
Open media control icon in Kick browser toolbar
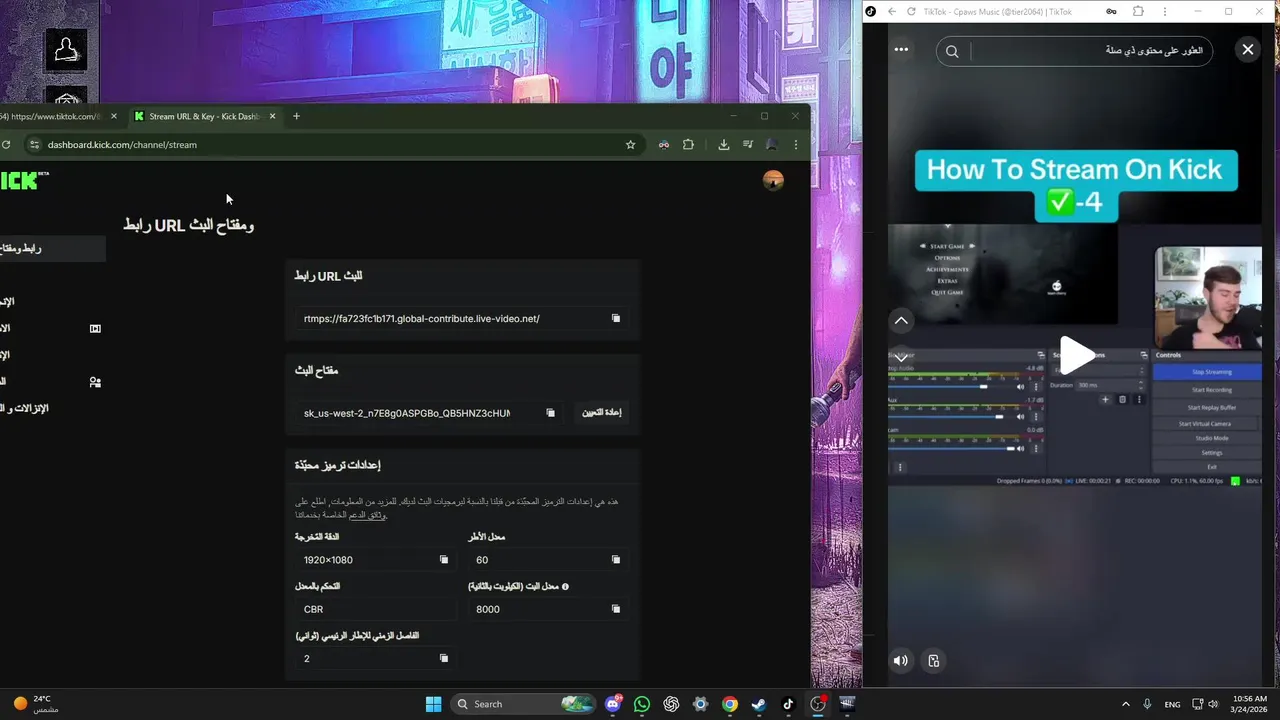click(x=748, y=145)
